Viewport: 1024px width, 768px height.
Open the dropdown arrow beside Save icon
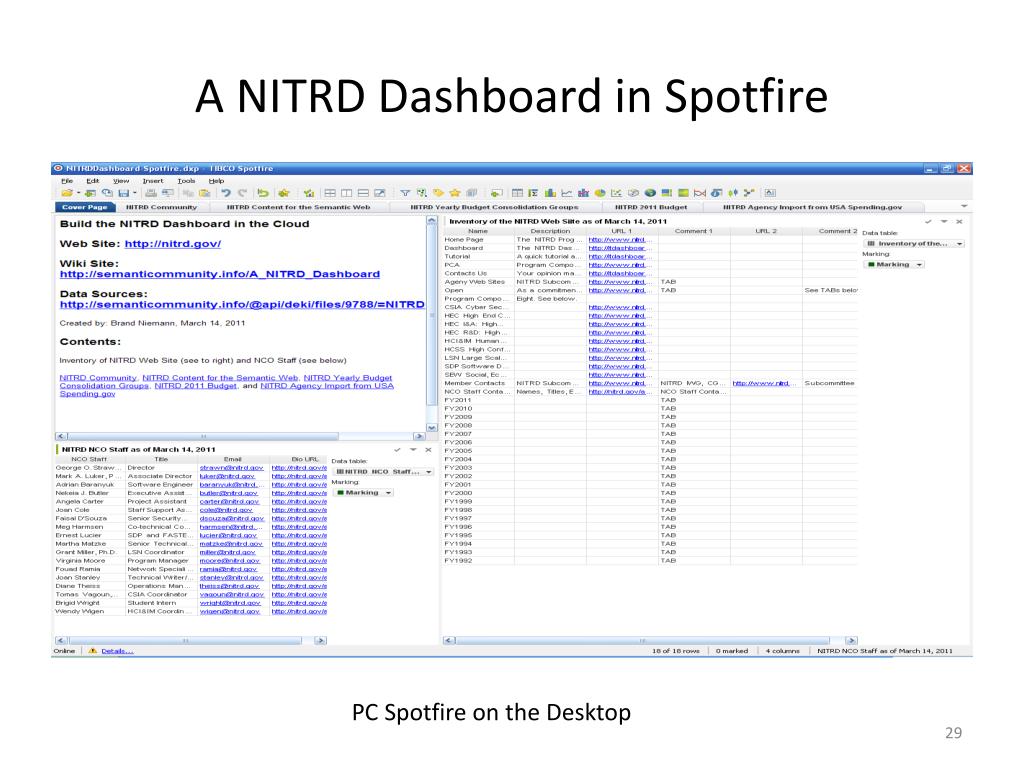coord(135,193)
